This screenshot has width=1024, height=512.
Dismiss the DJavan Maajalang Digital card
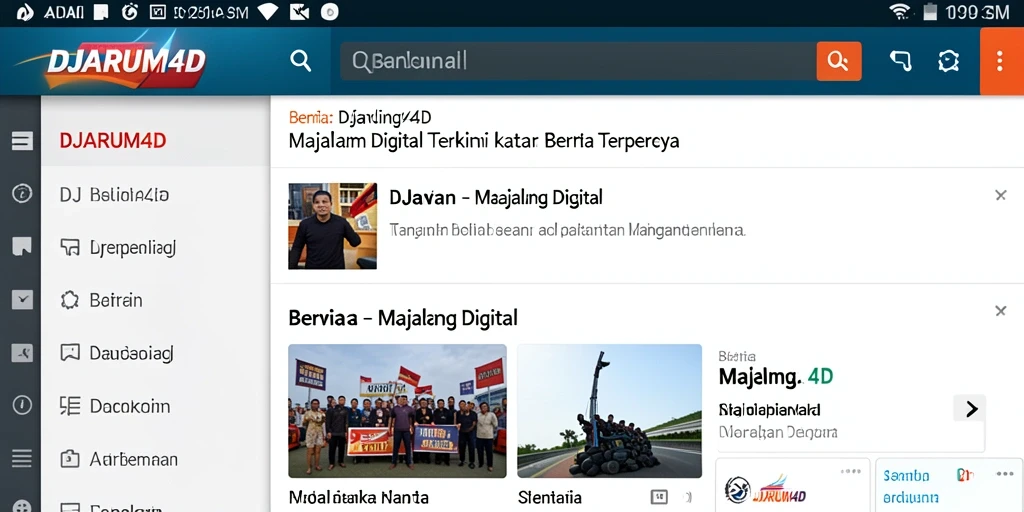[x=1000, y=195]
